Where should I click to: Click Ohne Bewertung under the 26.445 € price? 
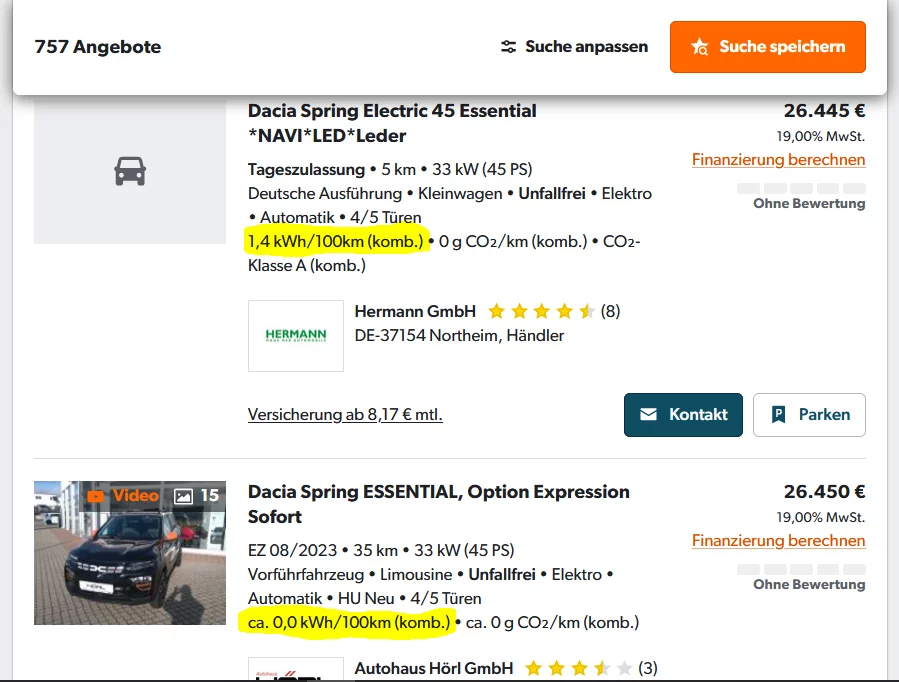click(809, 203)
